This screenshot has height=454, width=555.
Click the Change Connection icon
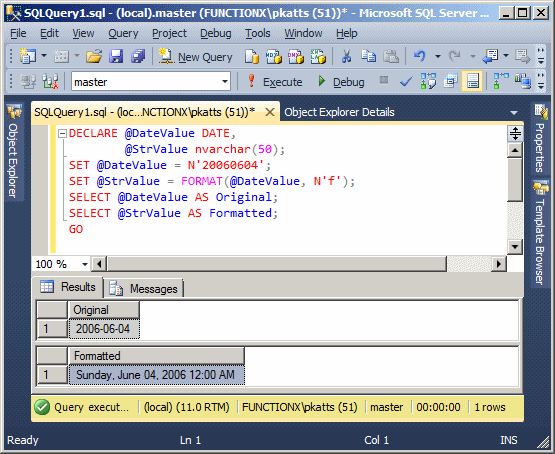[50, 81]
